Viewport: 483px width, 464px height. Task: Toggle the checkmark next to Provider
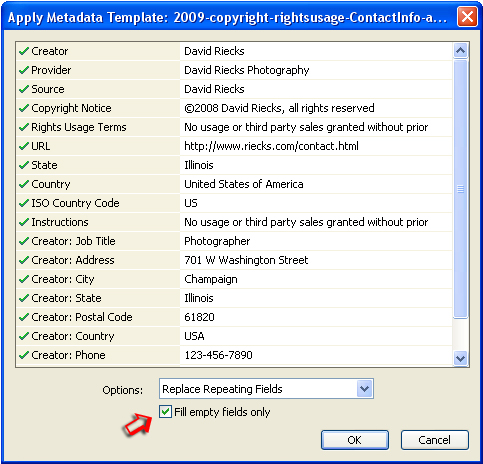click(24, 70)
